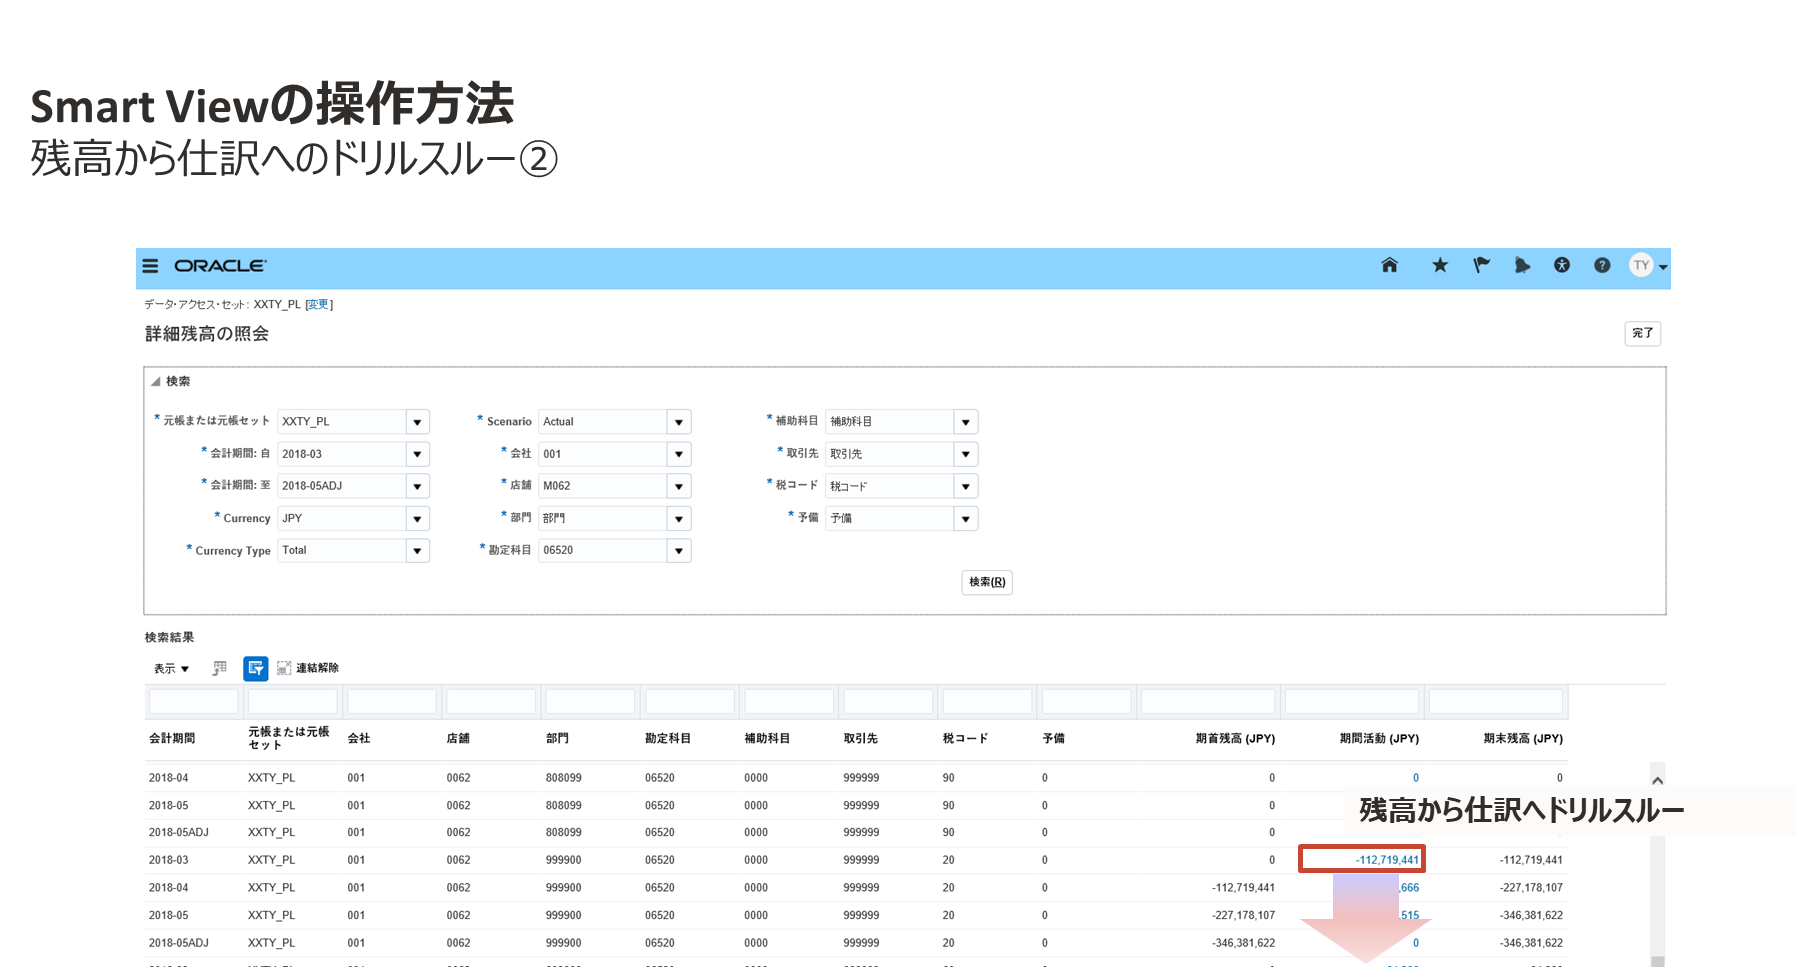Open the 会計期間: 自 dropdown

[x=418, y=454]
